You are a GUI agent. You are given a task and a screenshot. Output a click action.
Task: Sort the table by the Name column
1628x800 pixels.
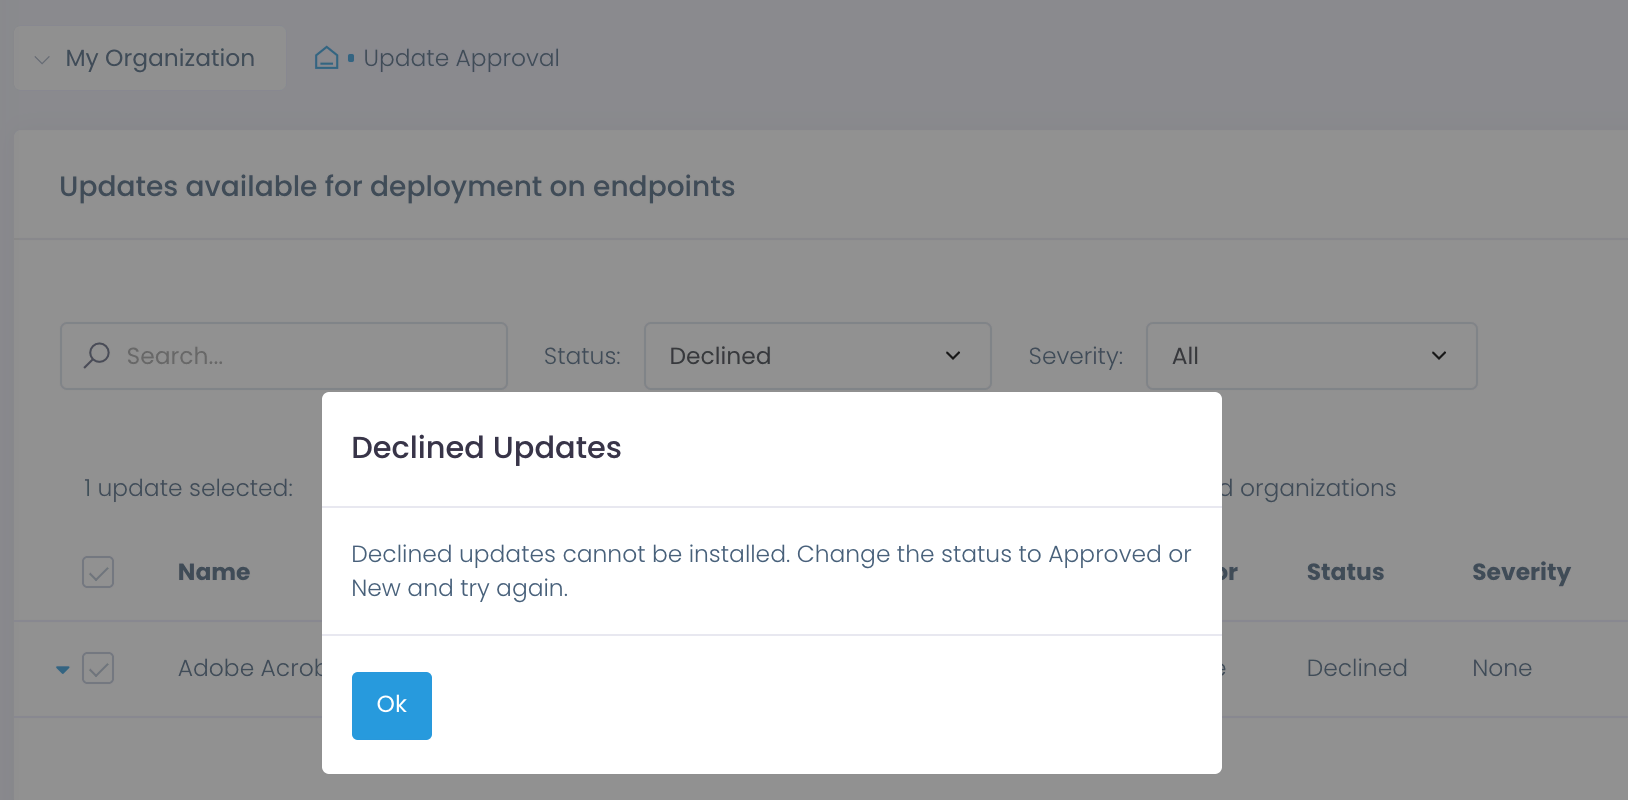tap(213, 572)
